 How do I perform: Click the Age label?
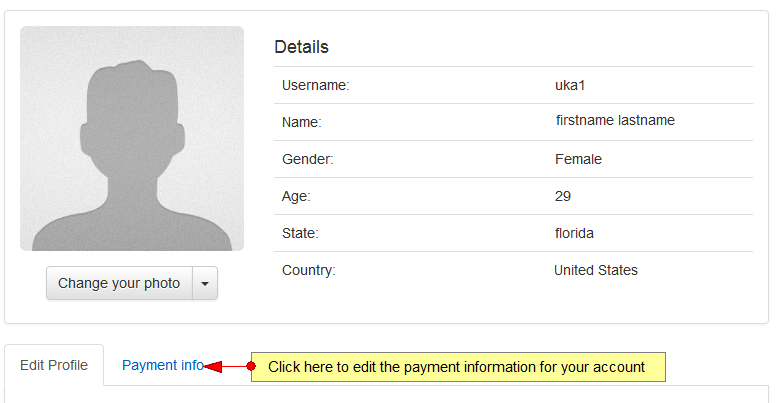[296, 196]
